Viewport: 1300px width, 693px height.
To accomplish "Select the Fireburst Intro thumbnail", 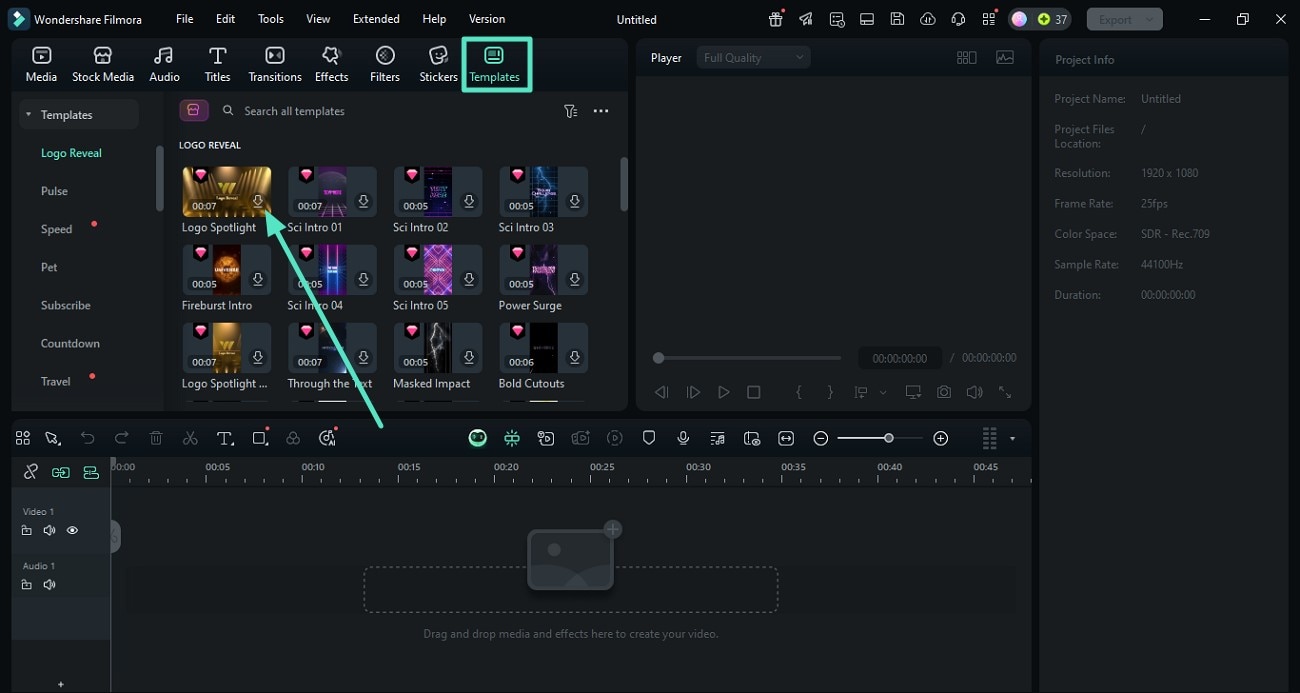I will pyautogui.click(x=227, y=270).
